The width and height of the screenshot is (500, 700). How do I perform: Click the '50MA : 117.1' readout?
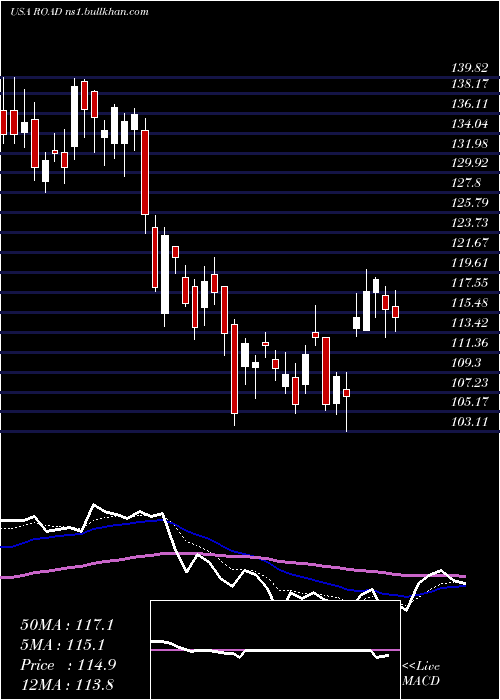click(x=67, y=625)
